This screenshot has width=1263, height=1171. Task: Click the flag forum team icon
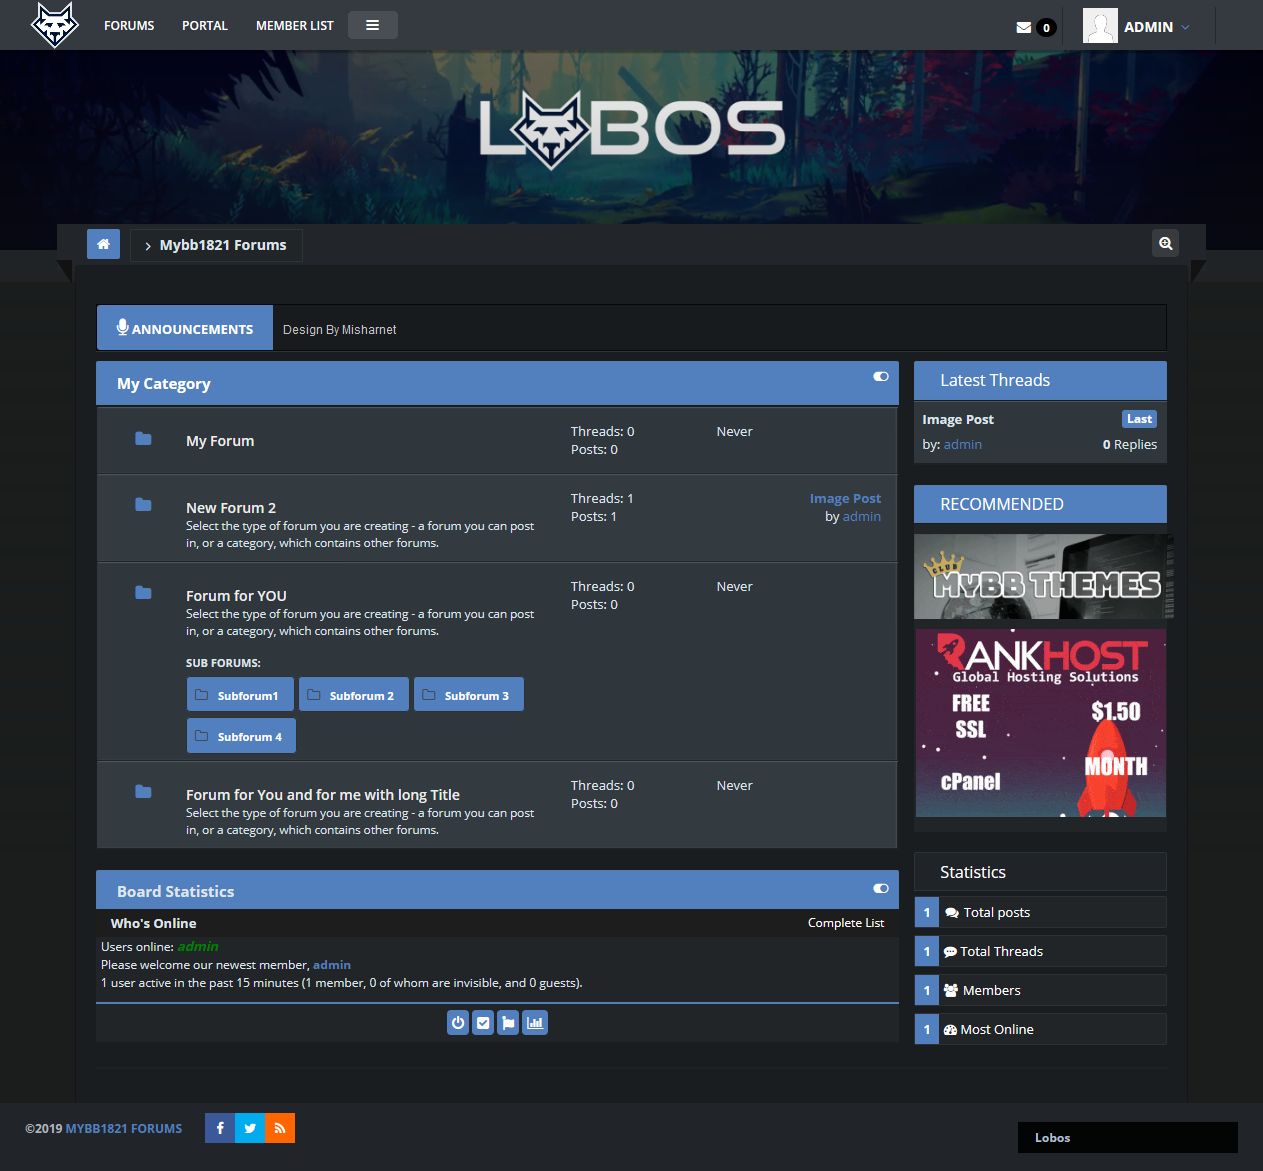(508, 1022)
